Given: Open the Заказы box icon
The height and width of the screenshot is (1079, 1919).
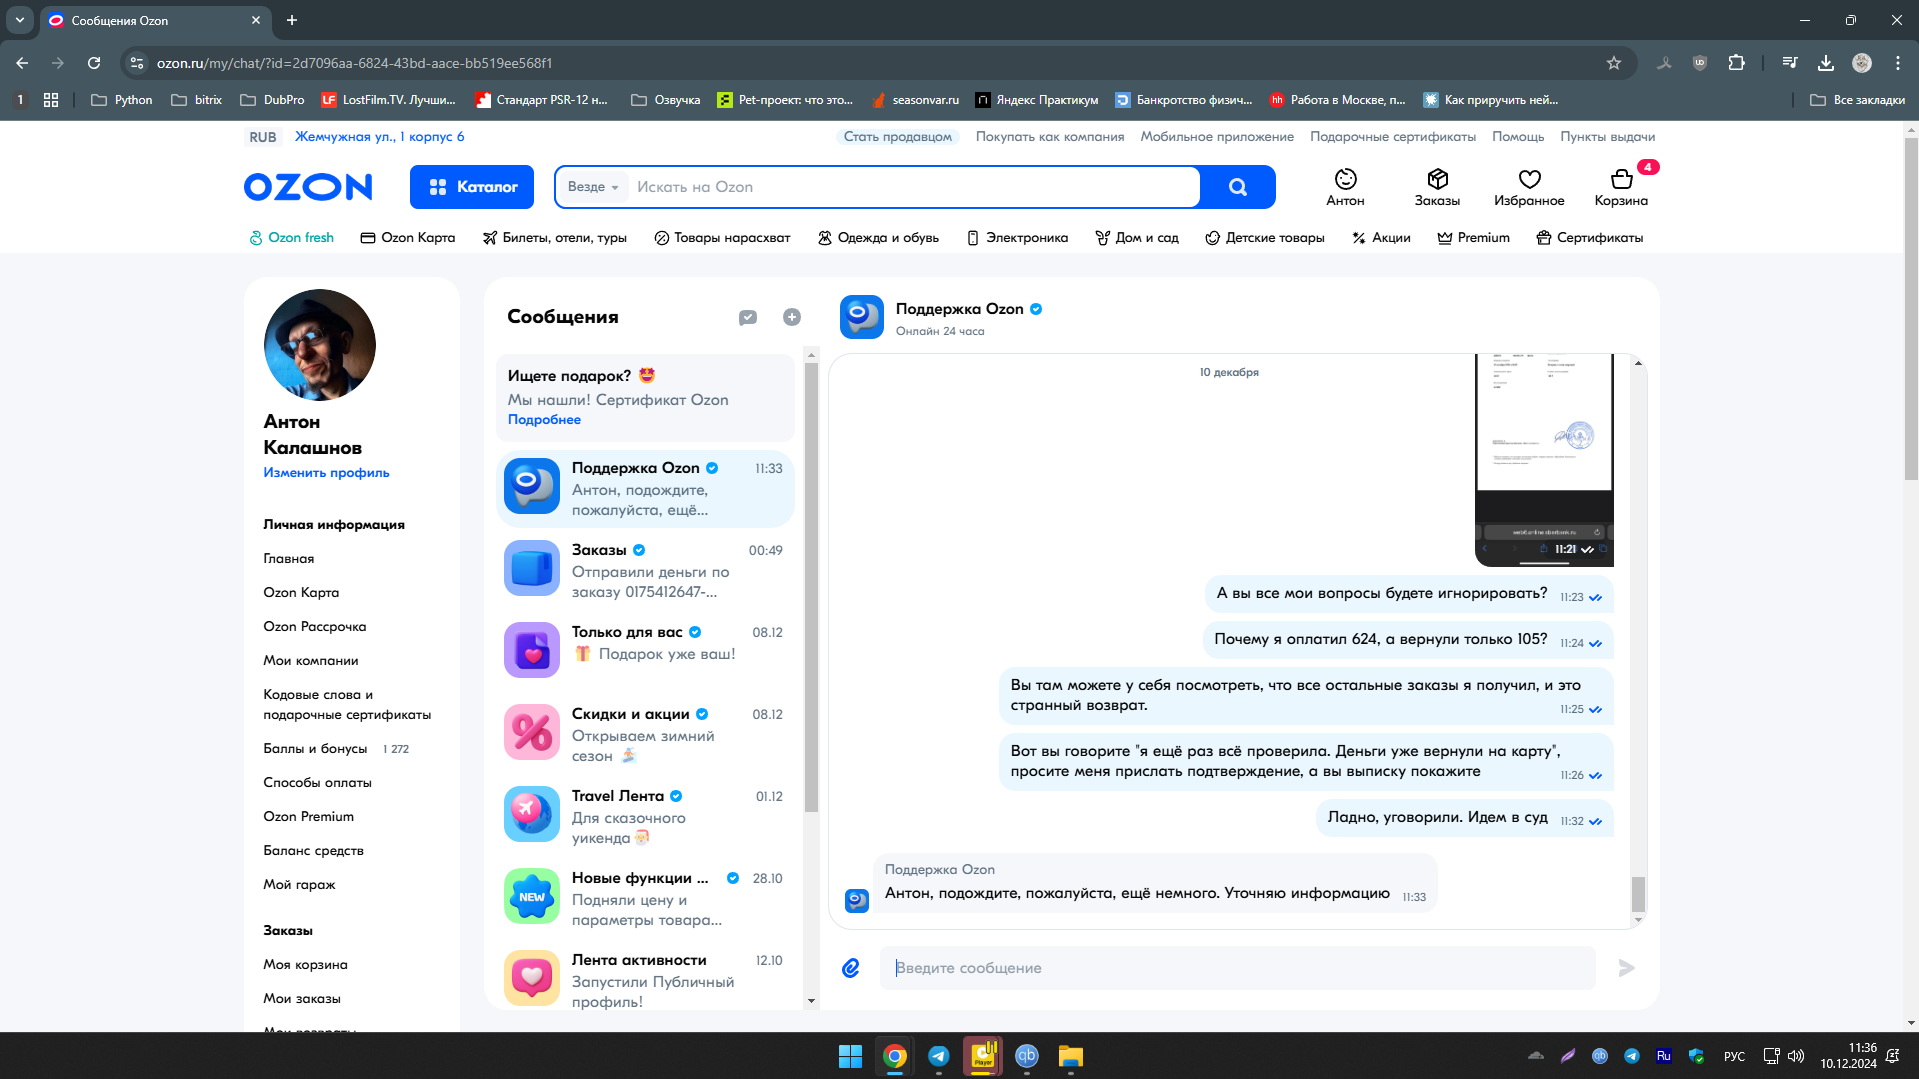Looking at the screenshot, I should (x=1437, y=187).
